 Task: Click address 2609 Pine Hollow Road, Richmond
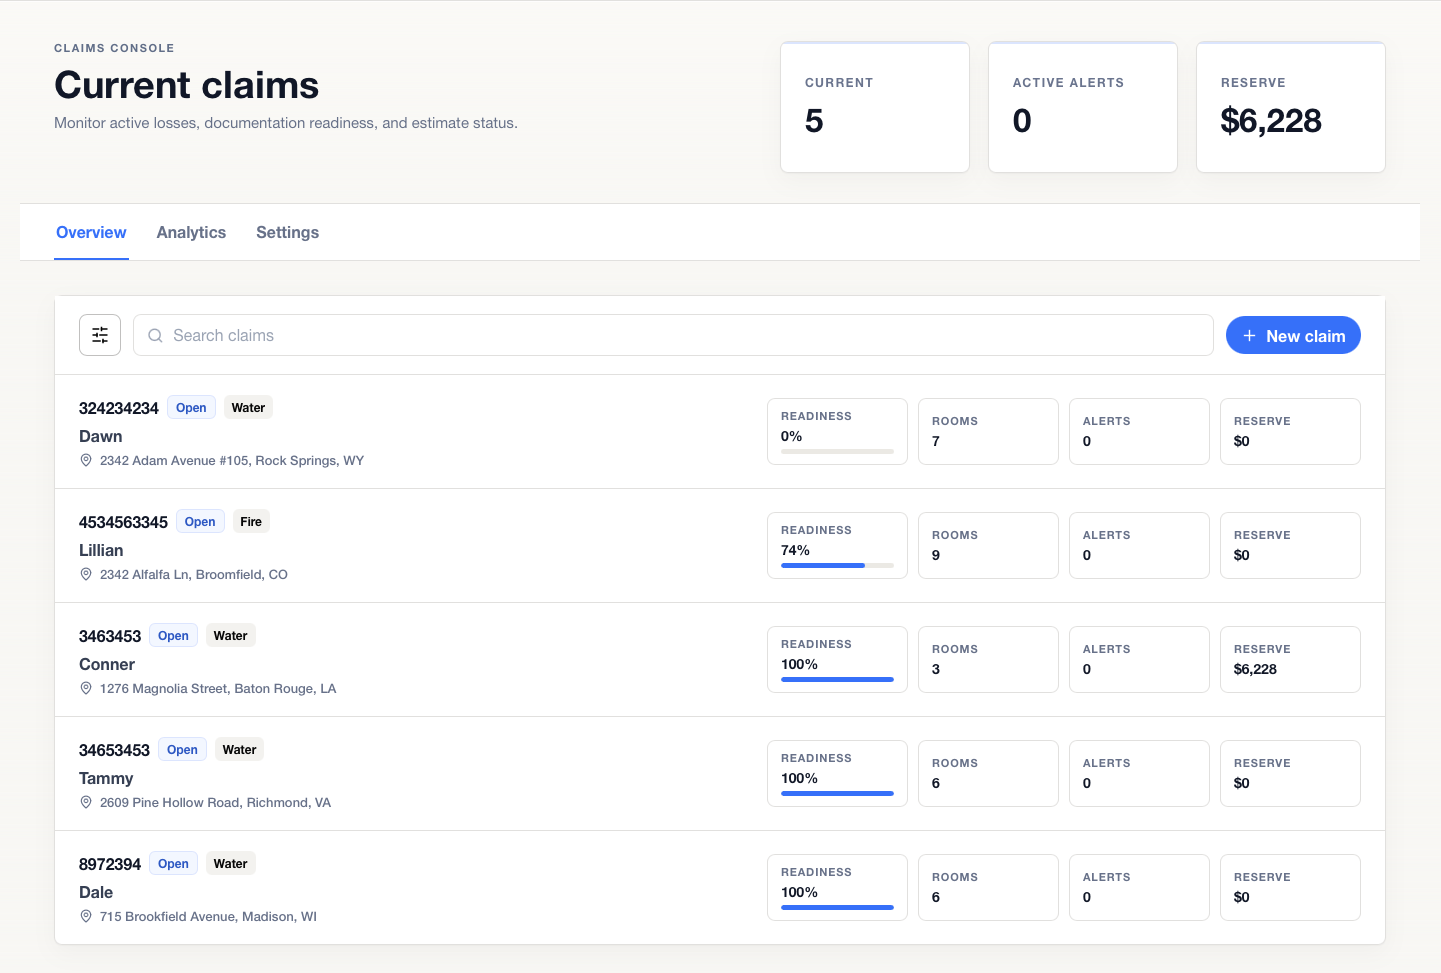[x=215, y=803]
